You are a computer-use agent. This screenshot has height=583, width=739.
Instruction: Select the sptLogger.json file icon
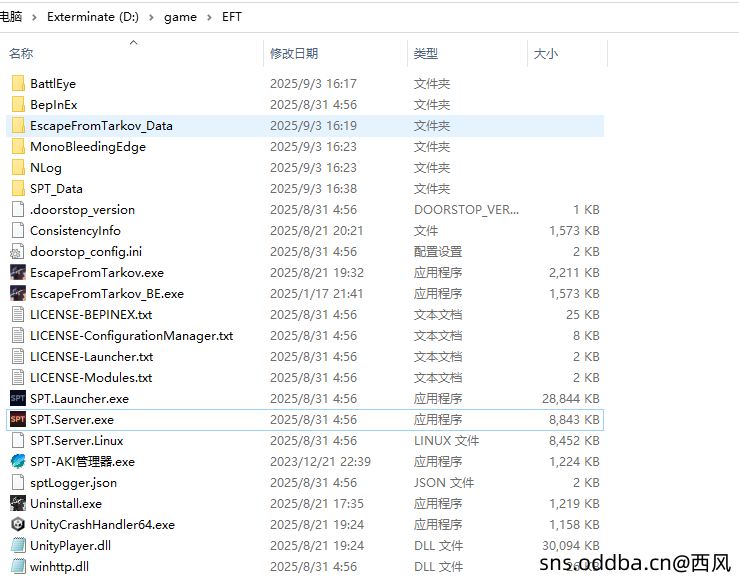(18, 482)
